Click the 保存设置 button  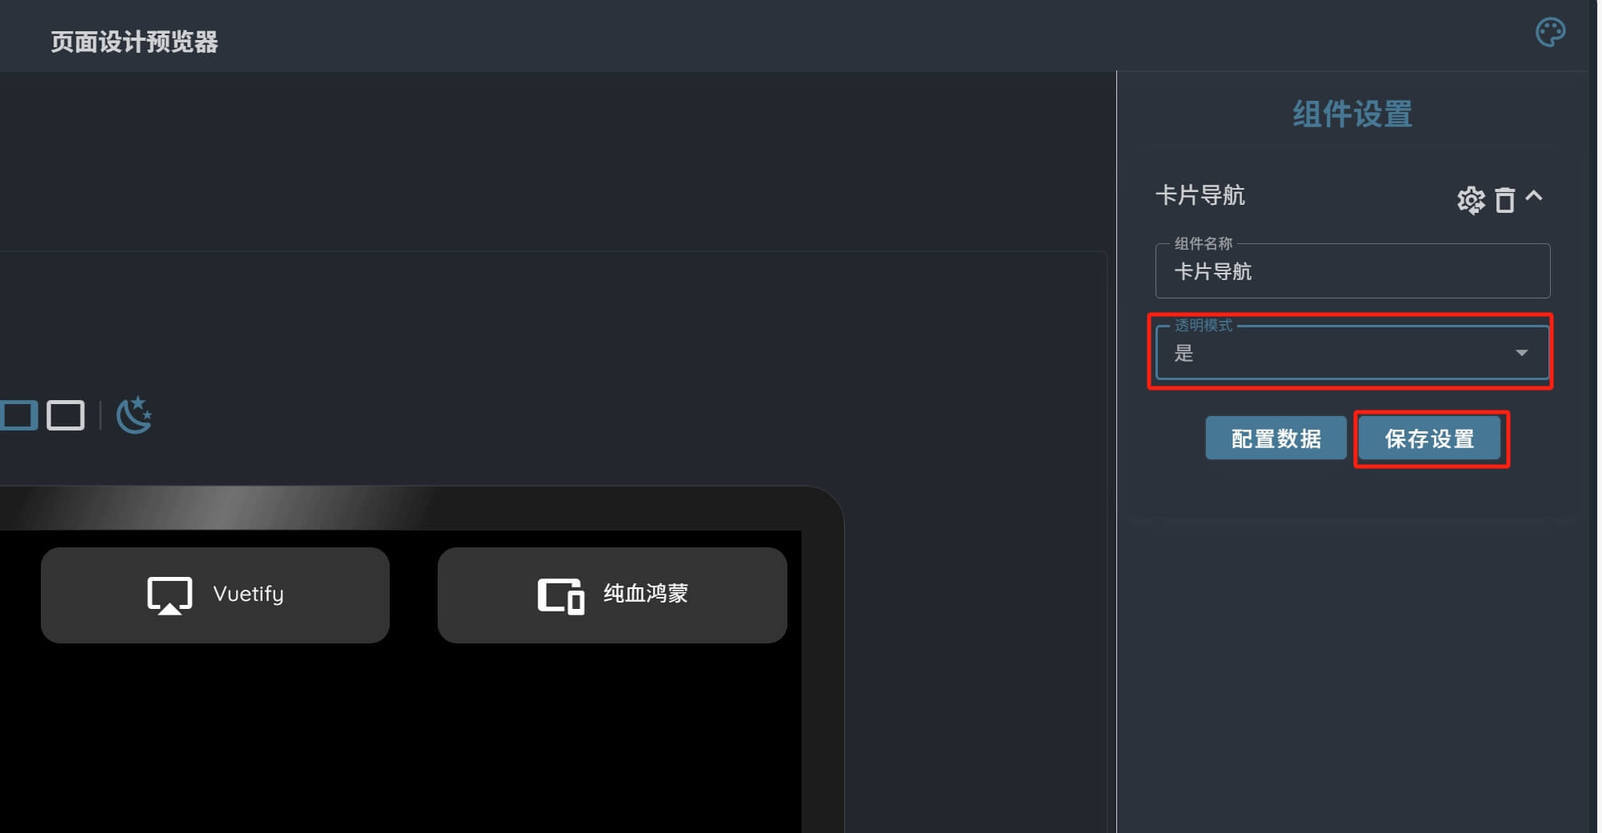click(1429, 438)
